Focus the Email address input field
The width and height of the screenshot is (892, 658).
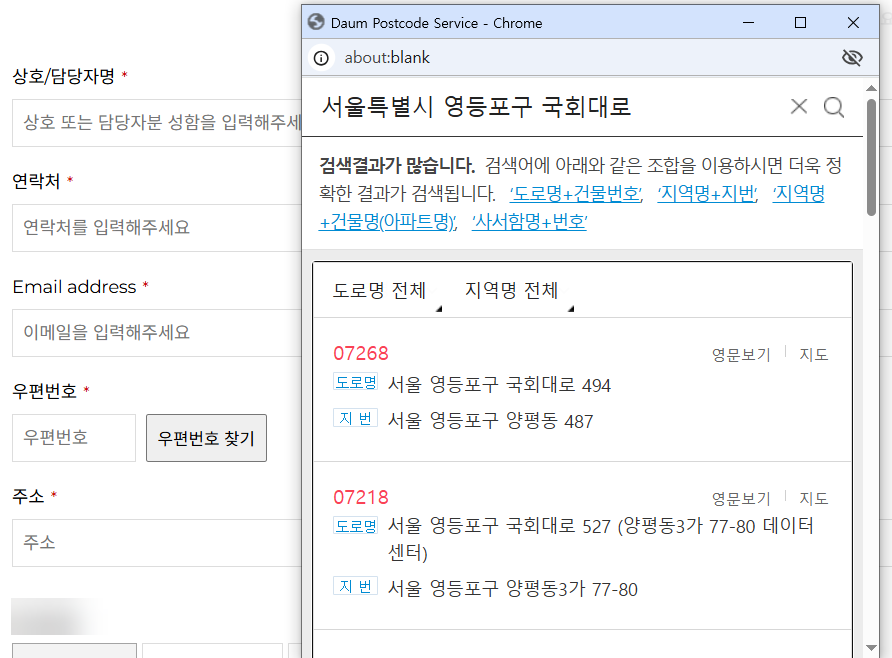(x=157, y=333)
